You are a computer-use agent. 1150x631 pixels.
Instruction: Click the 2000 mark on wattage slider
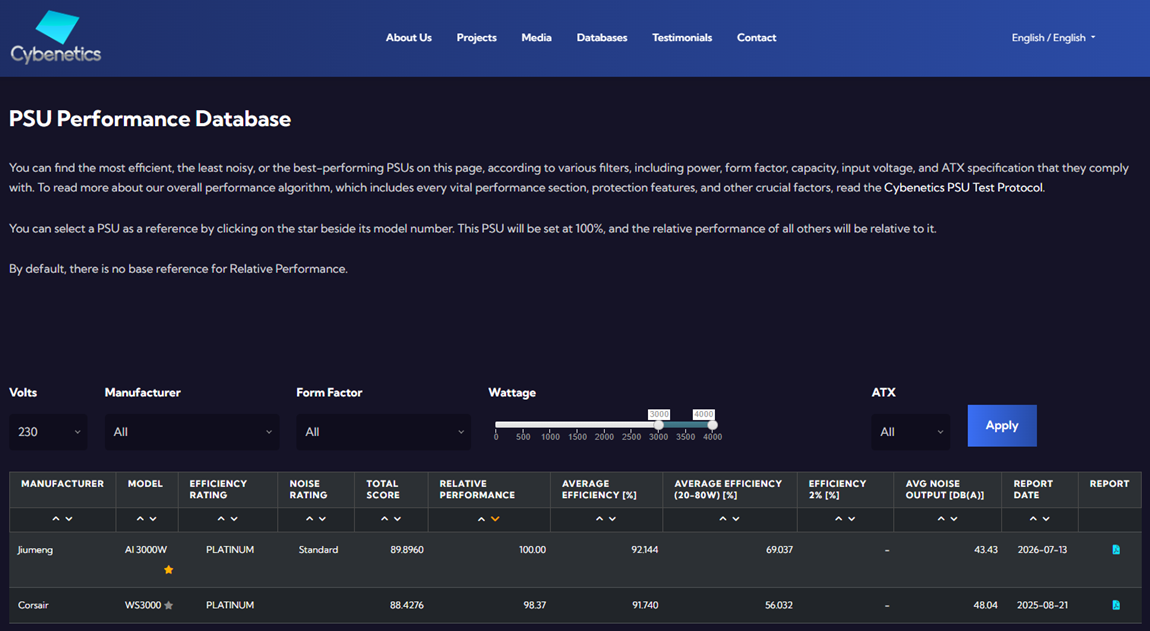pos(604,437)
